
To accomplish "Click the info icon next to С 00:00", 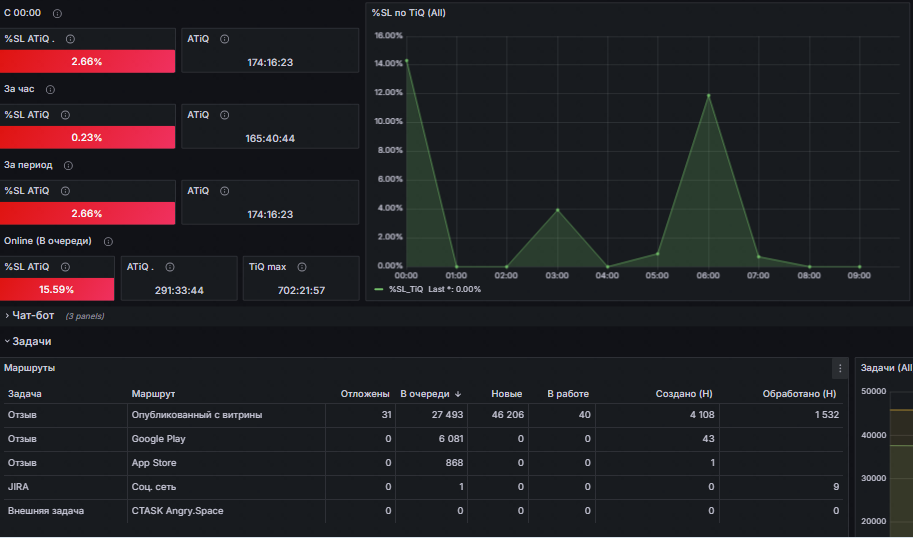I will point(57,13).
